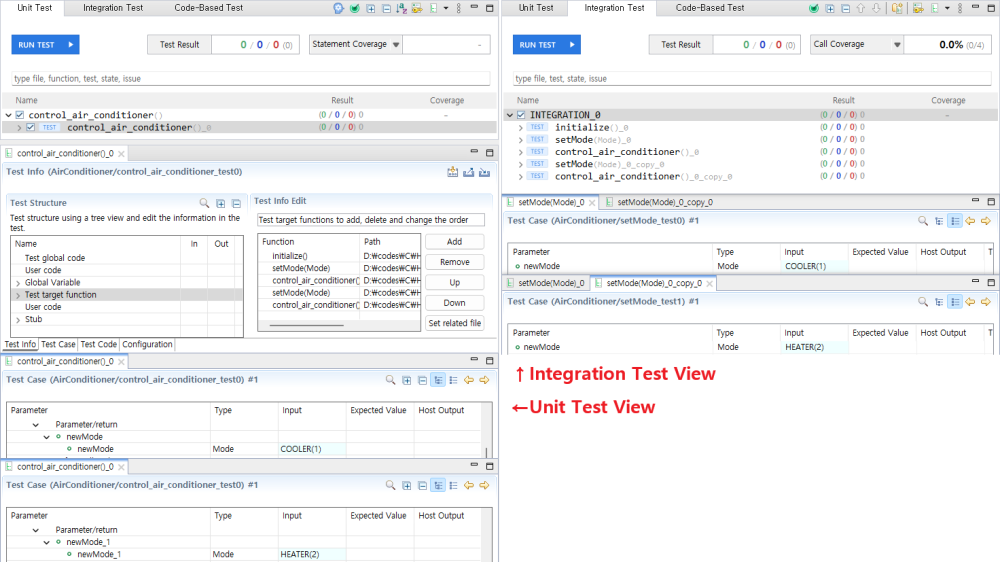Click the expand-all icon in Test Structure header
Image resolution: width=1000 pixels, height=562 pixels.
(x=221, y=203)
